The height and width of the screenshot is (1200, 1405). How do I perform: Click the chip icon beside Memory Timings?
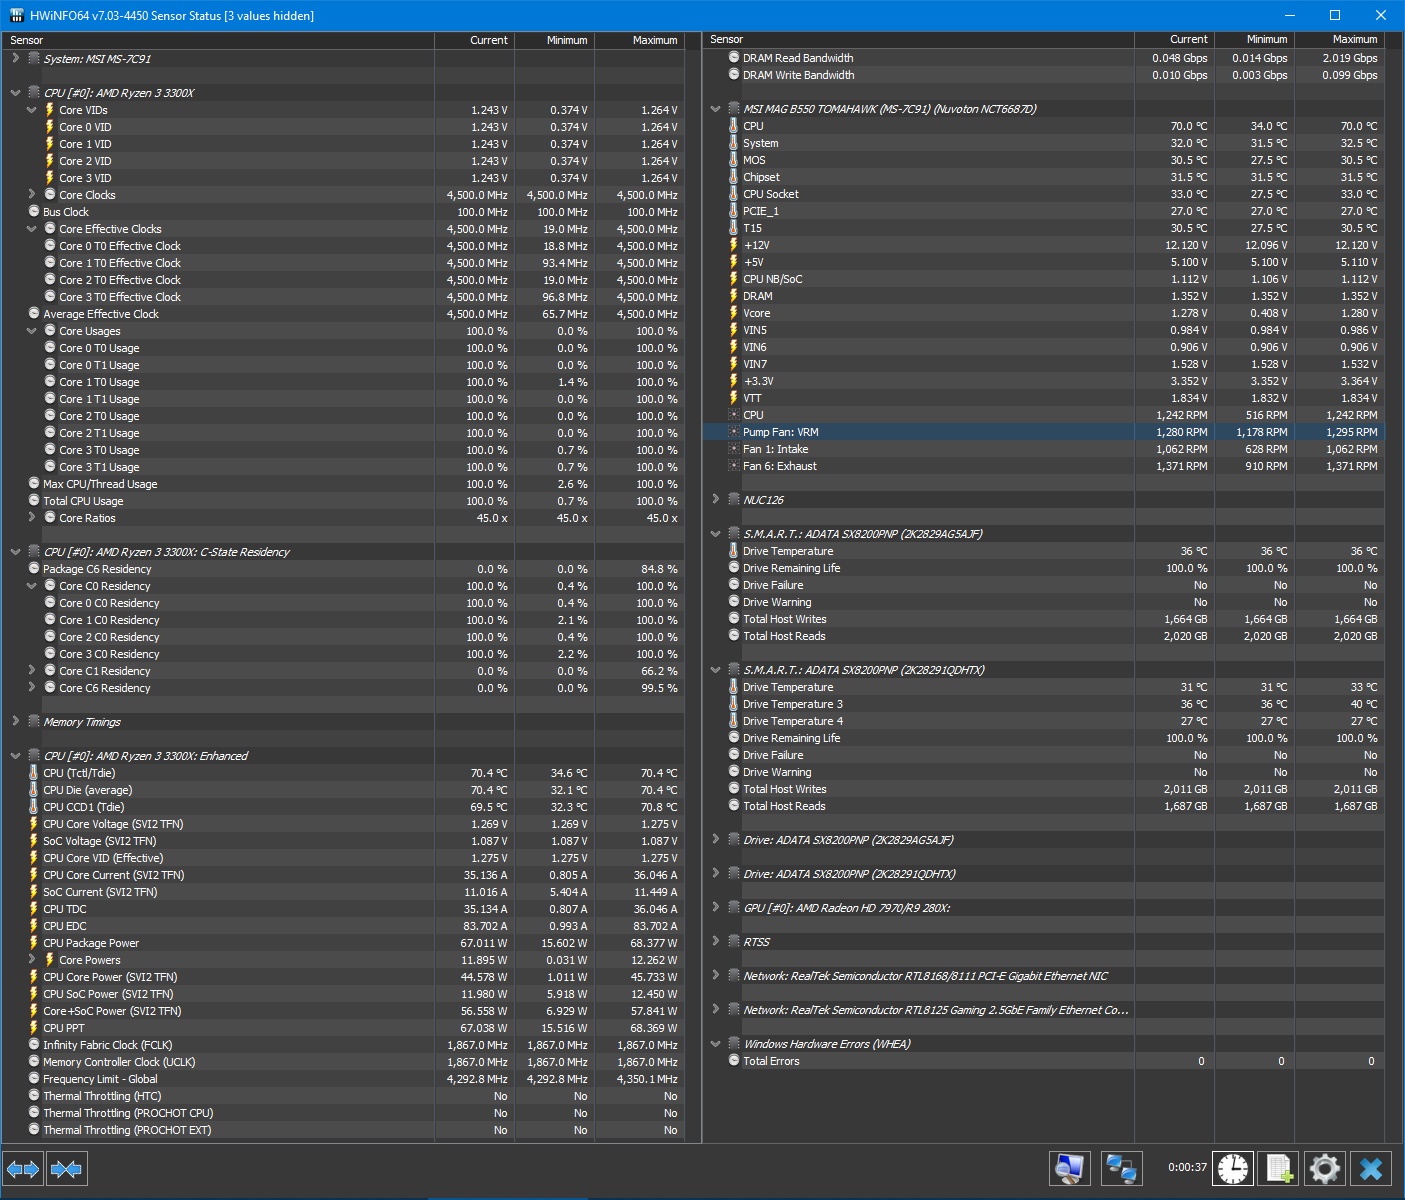[34, 722]
